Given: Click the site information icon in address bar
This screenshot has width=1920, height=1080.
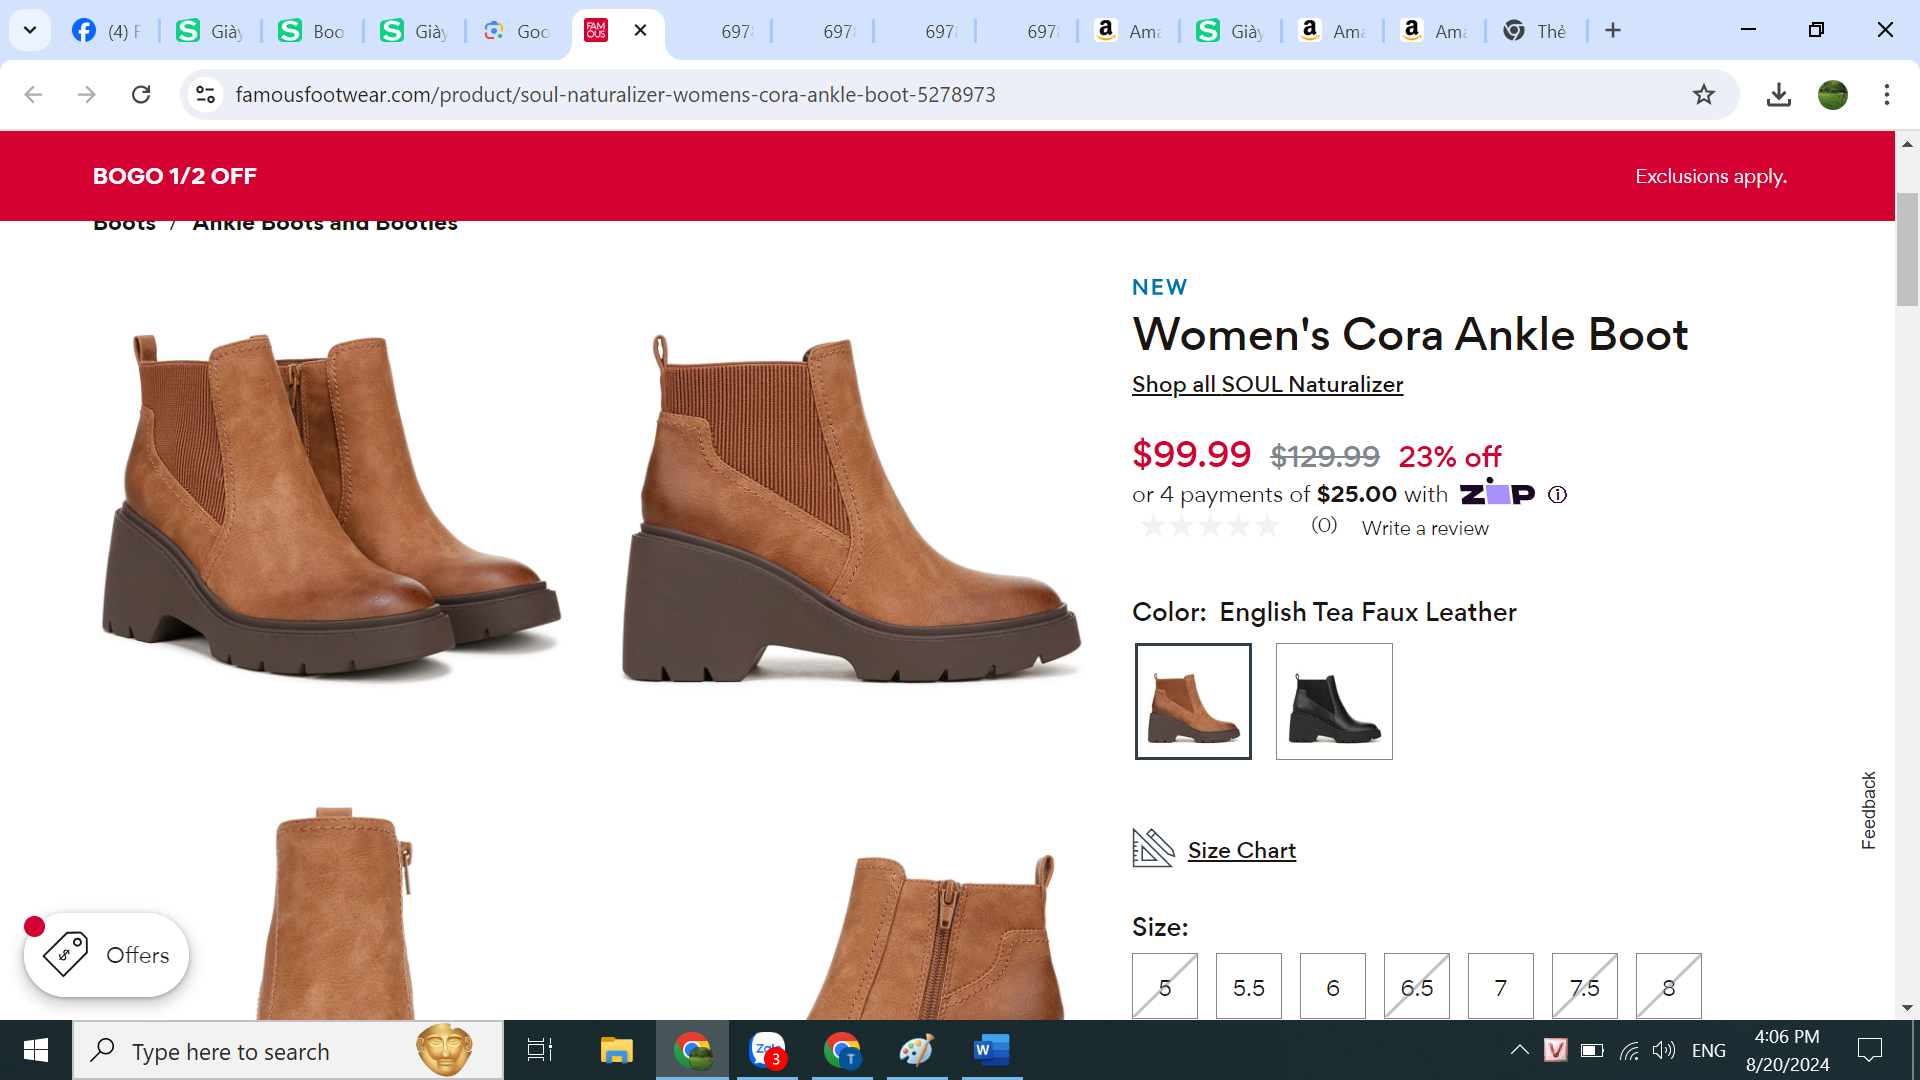Looking at the screenshot, I should [x=205, y=95].
